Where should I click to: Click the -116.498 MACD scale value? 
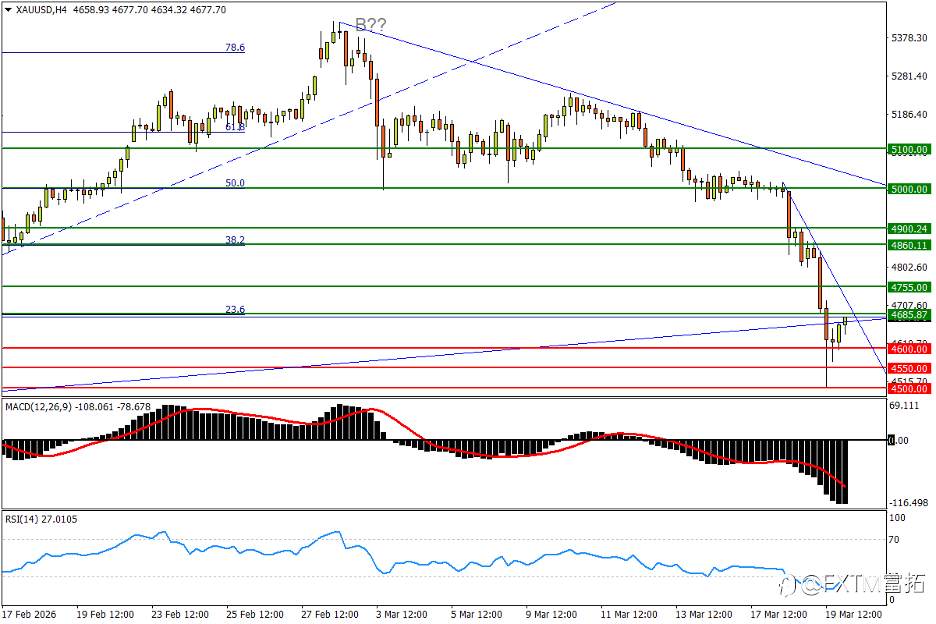(909, 503)
